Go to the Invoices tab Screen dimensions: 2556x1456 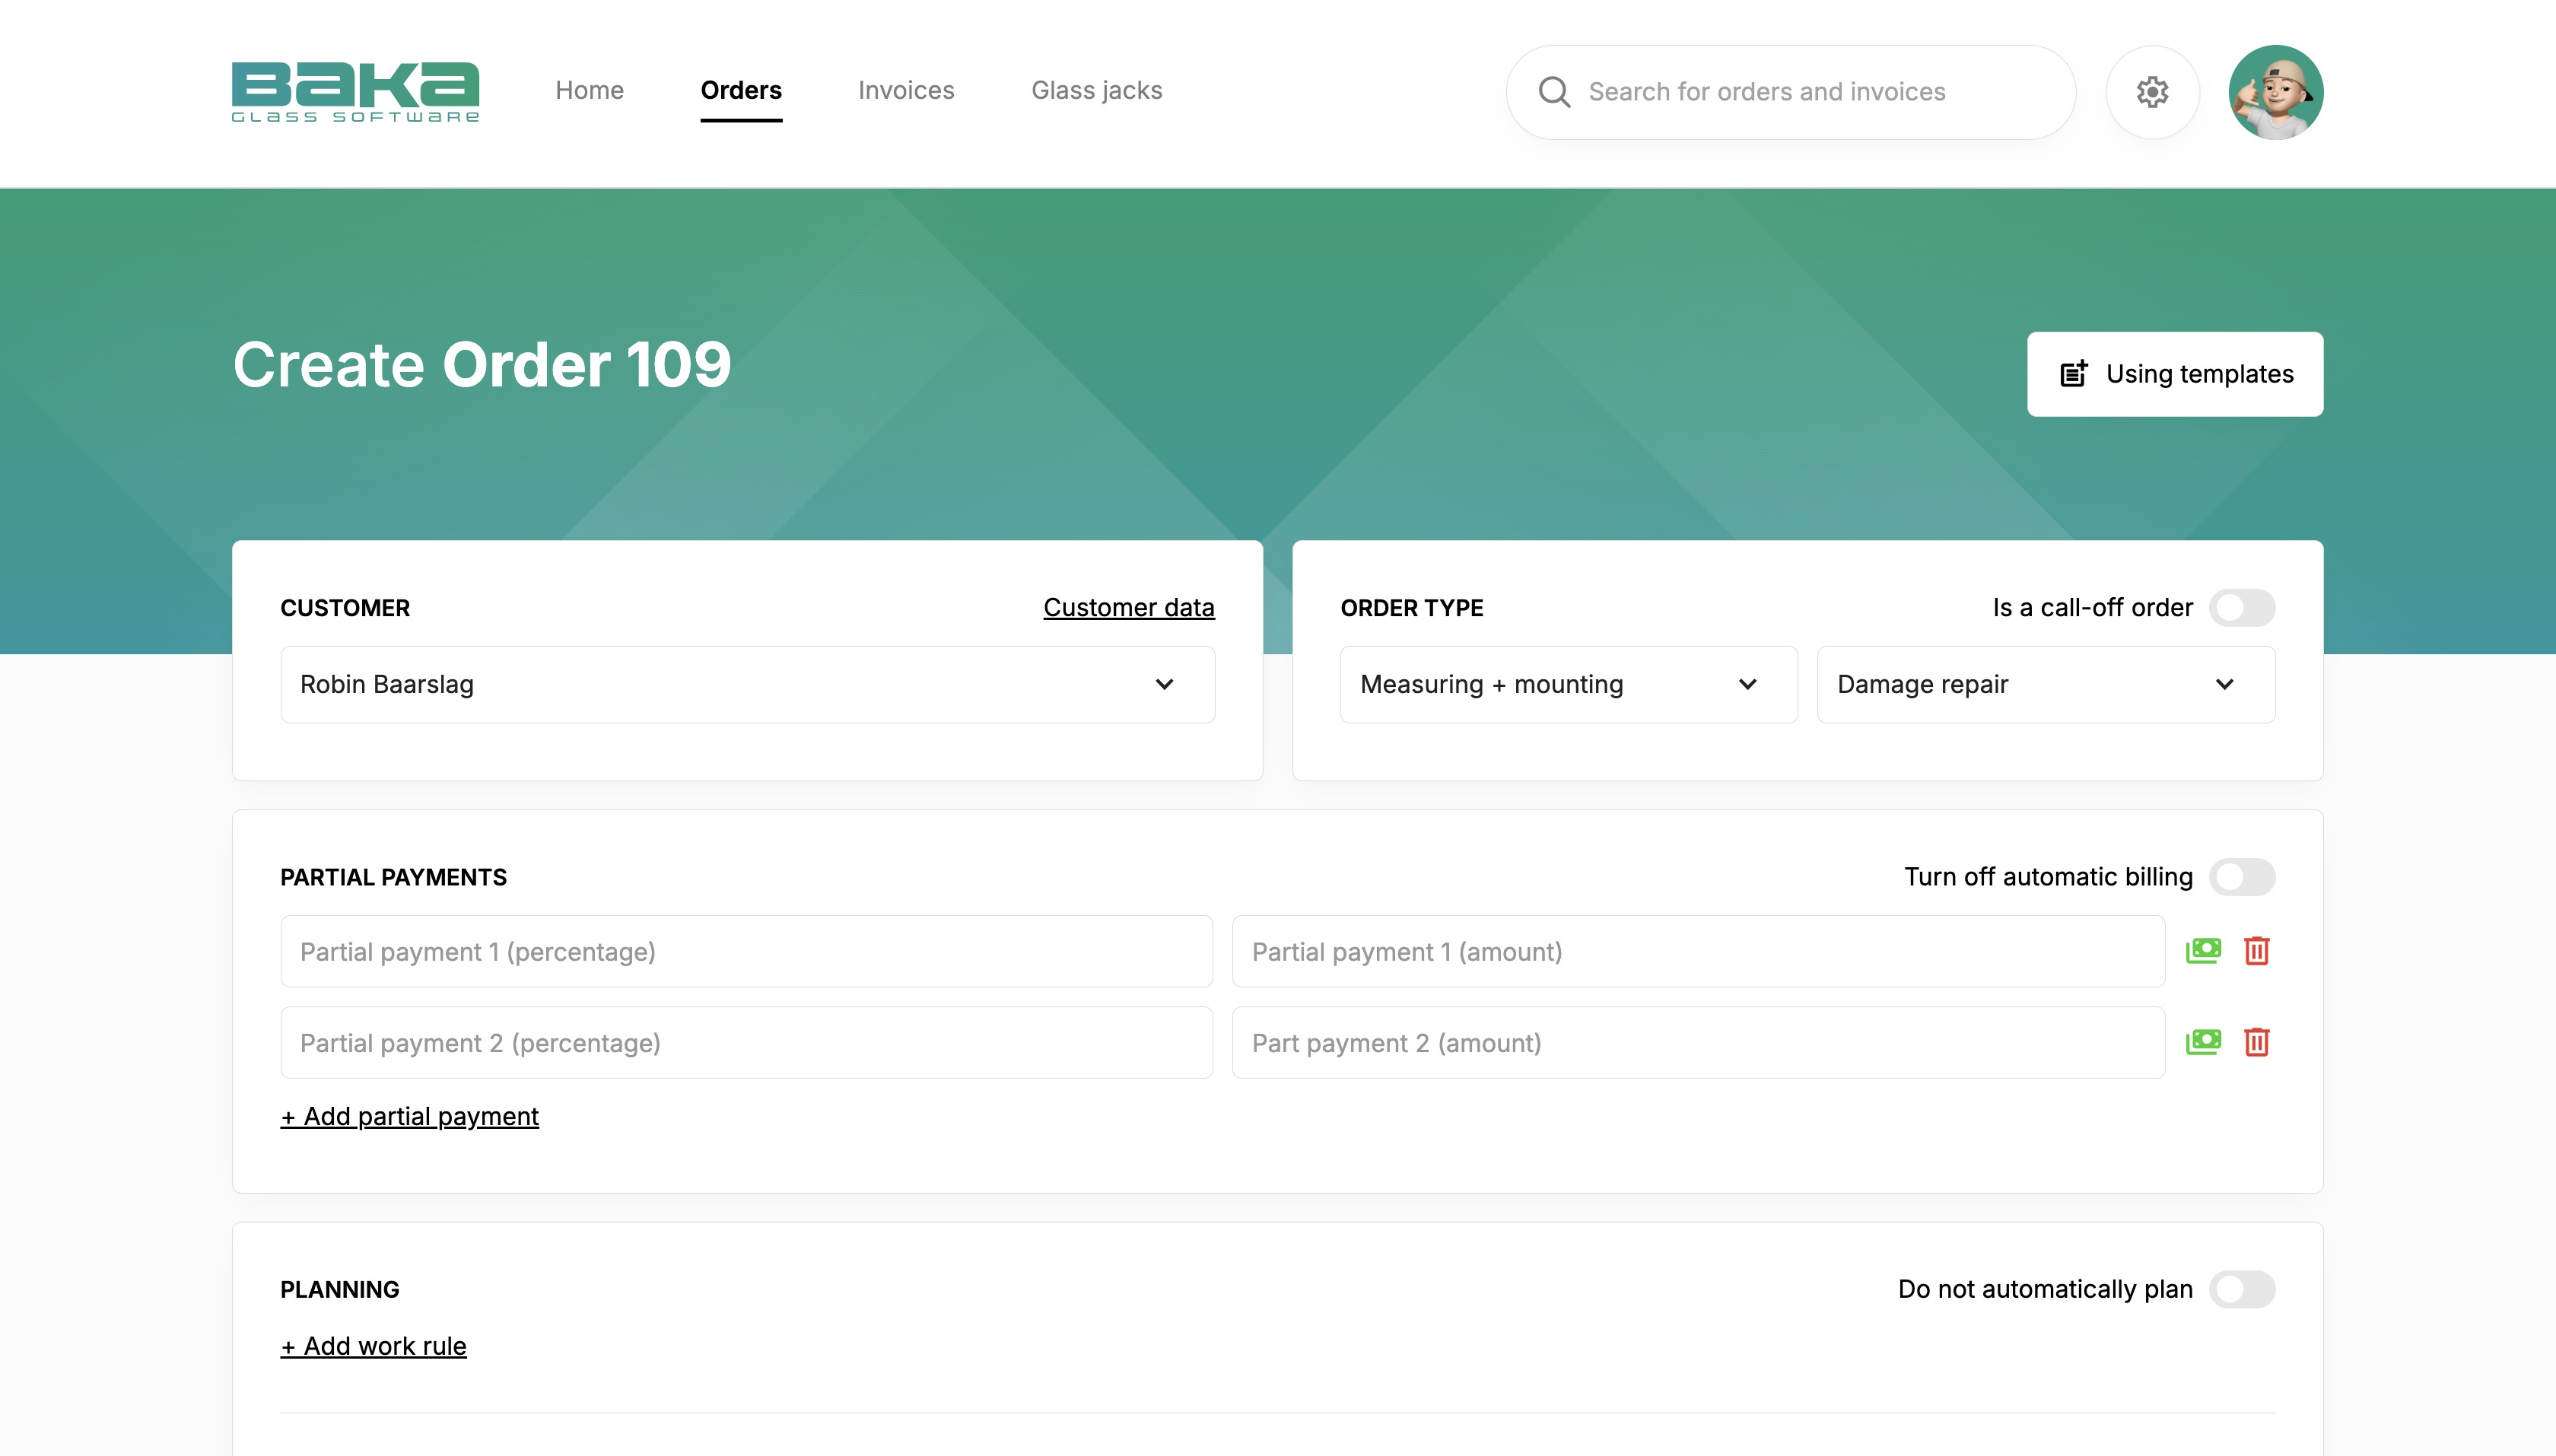906,90
